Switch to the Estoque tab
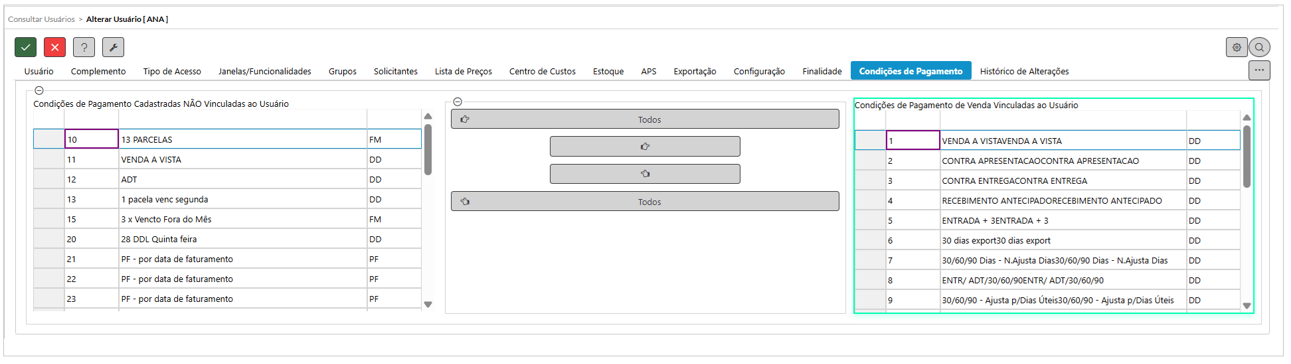Screen dimensions: 1291x364 (608, 71)
